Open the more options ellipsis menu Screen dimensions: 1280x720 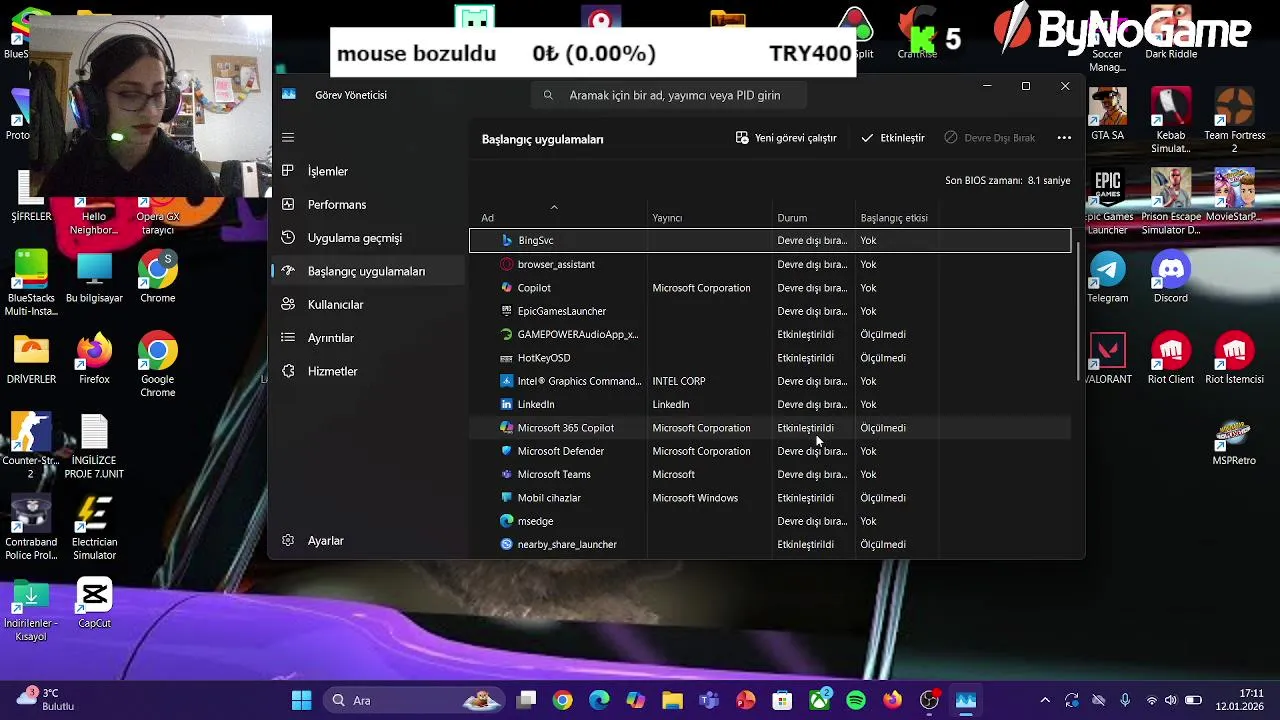click(x=1064, y=138)
